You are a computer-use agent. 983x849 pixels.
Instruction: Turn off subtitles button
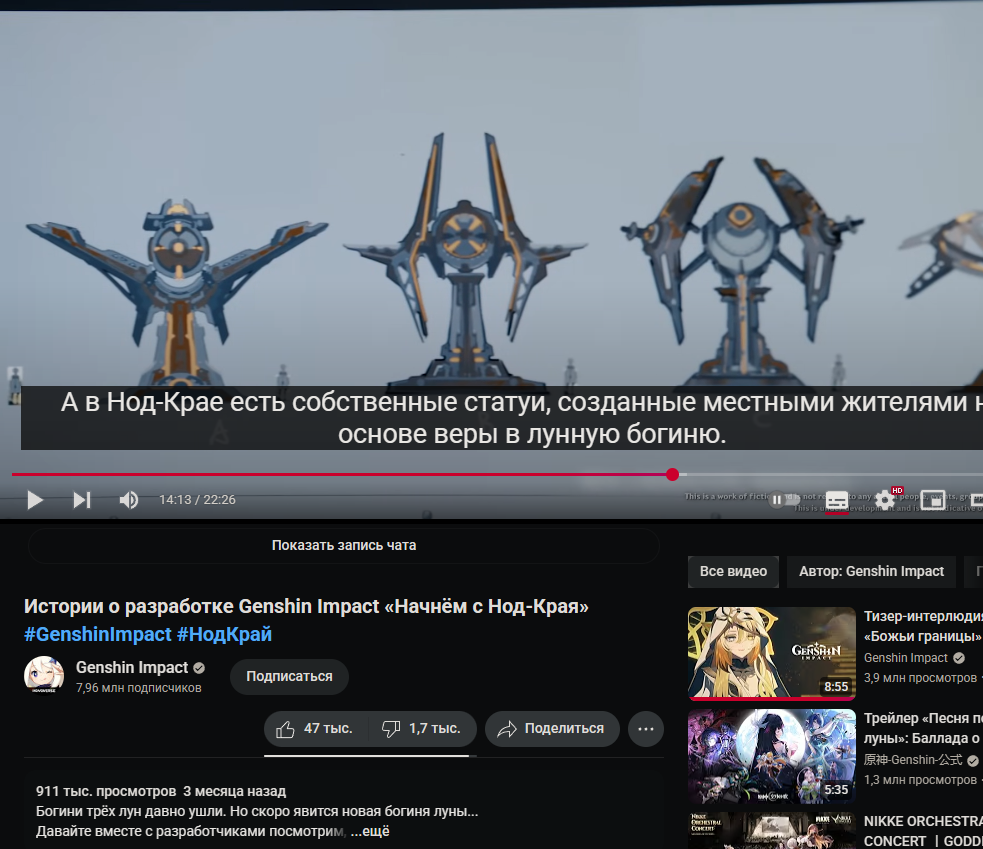coord(837,500)
